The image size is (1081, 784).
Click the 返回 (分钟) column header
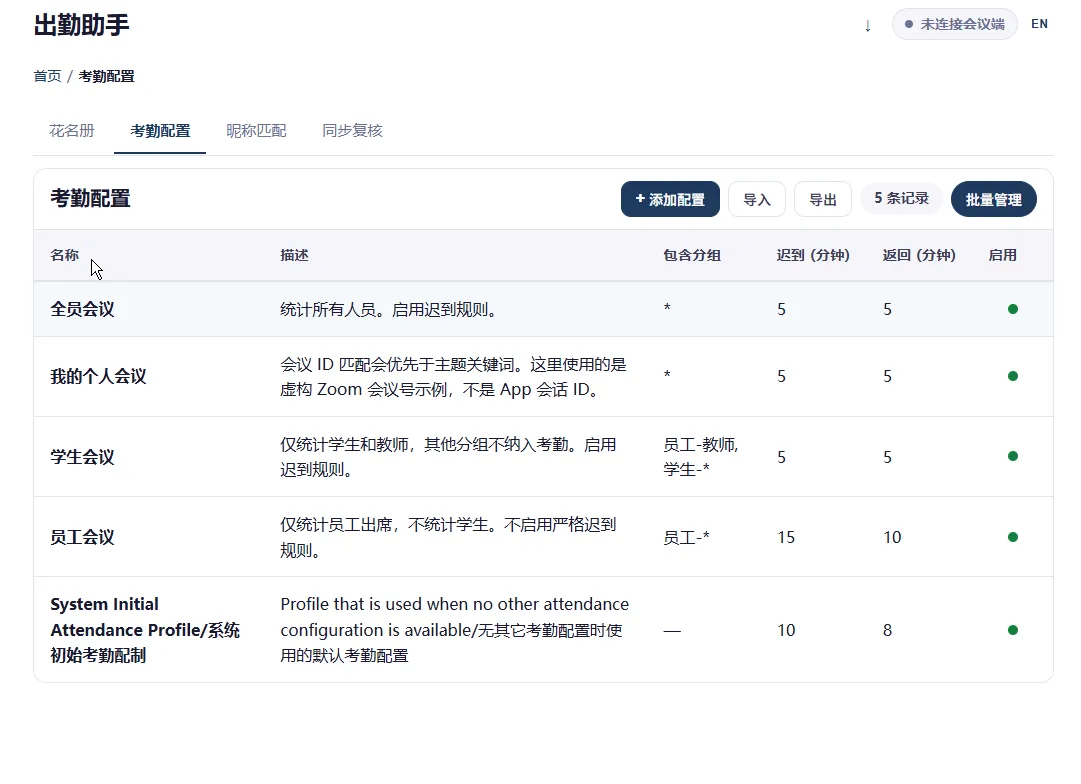(x=919, y=255)
